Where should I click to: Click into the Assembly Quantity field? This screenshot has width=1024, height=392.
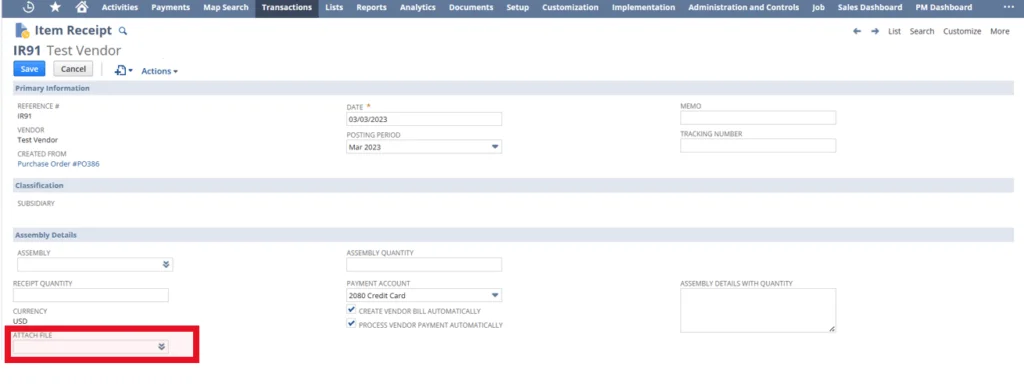tap(424, 265)
